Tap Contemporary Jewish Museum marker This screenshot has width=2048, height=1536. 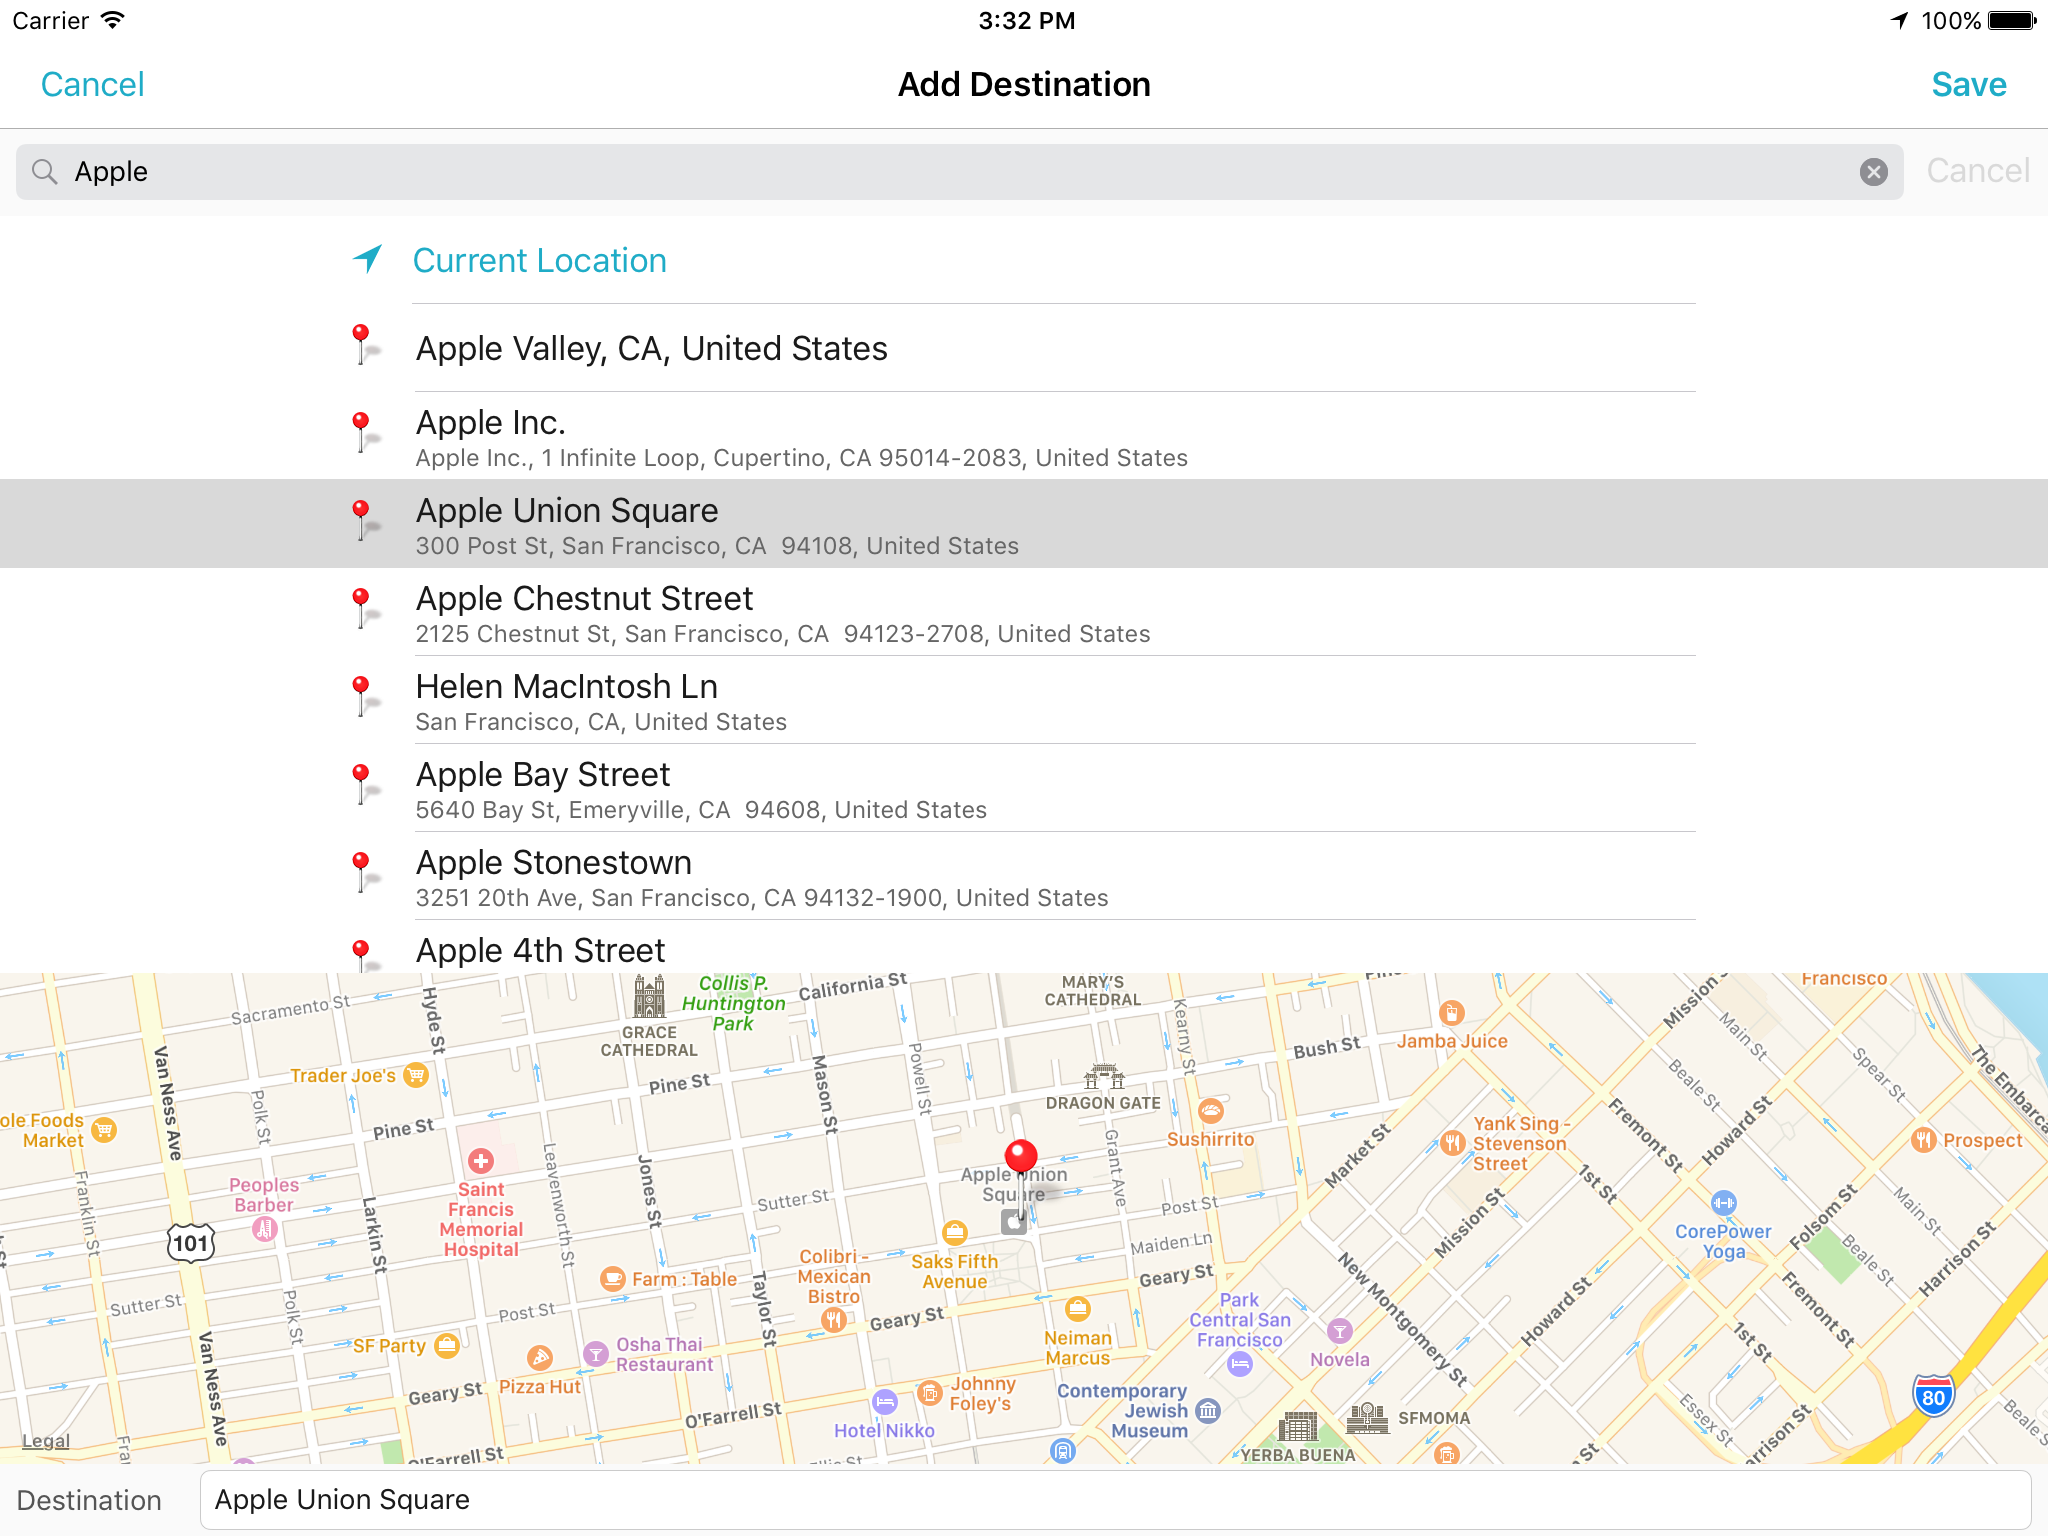point(1208,1411)
